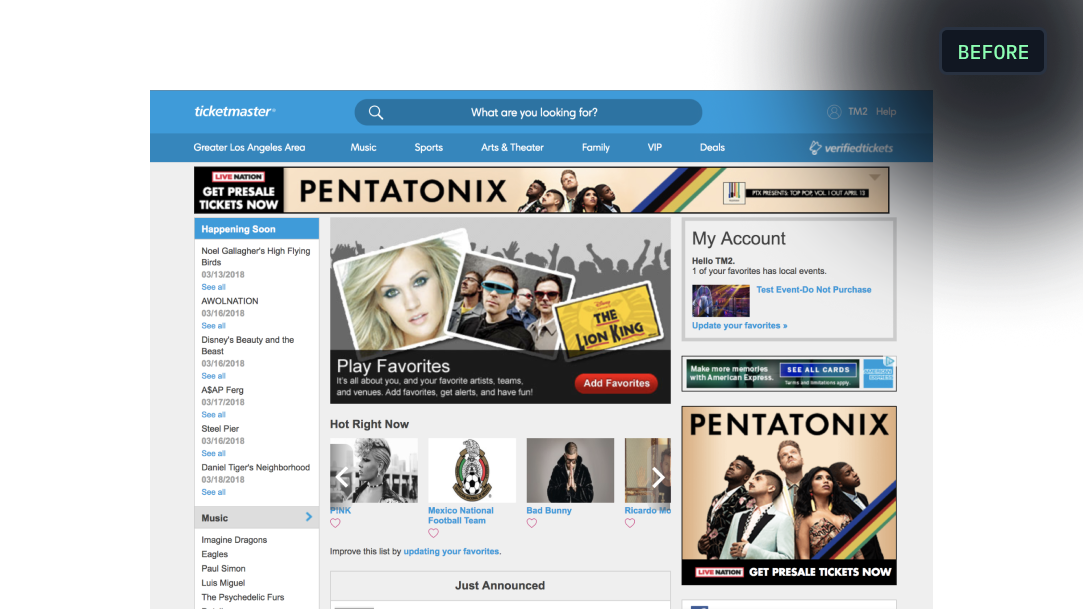Open the TM2 account avatar icon

834,112
